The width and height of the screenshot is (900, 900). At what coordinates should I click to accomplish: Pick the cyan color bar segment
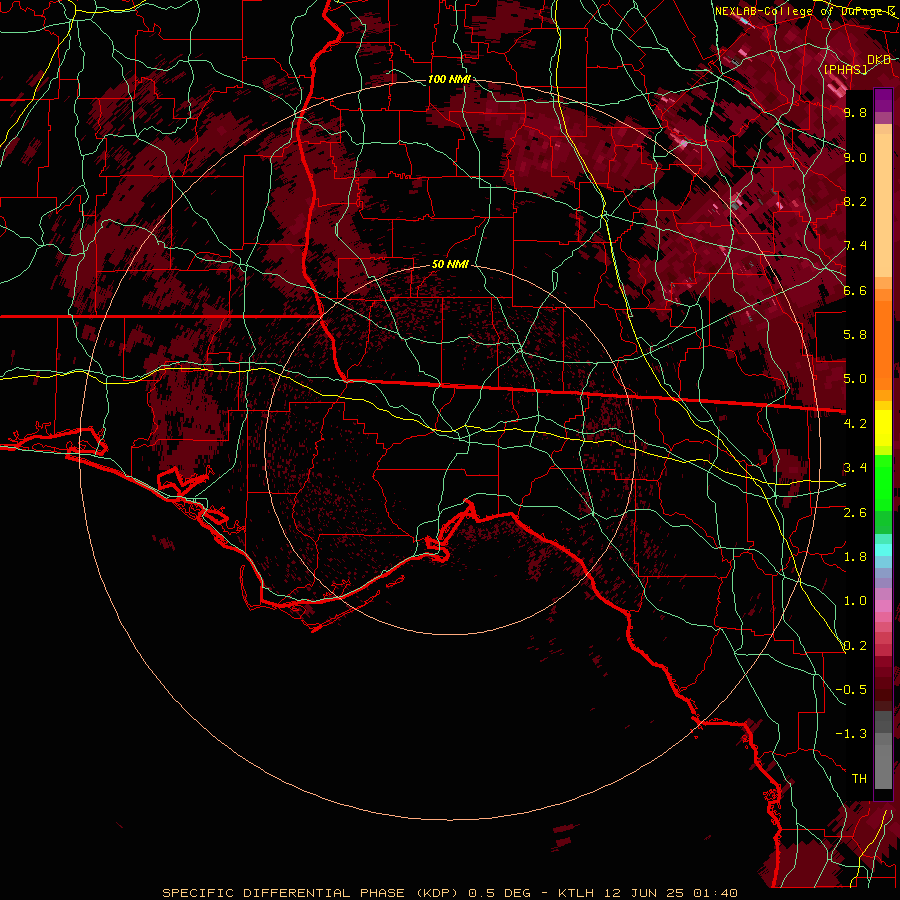point(883,550)
